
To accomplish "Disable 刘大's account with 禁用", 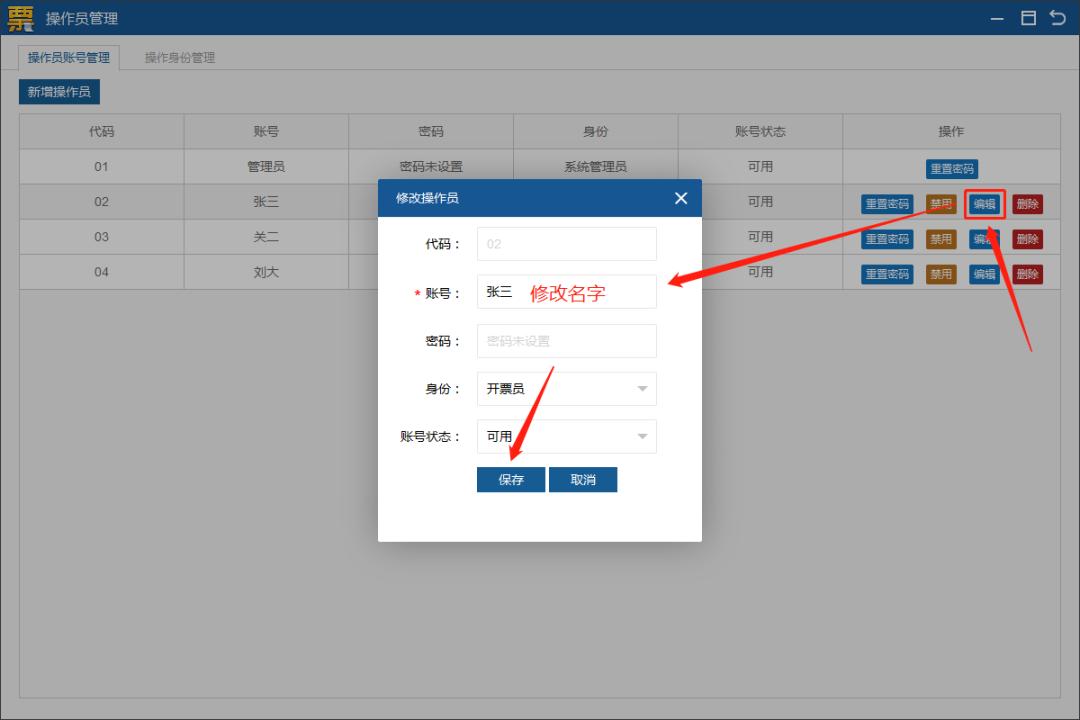I will pyautogui.click(x=940, y=274).
